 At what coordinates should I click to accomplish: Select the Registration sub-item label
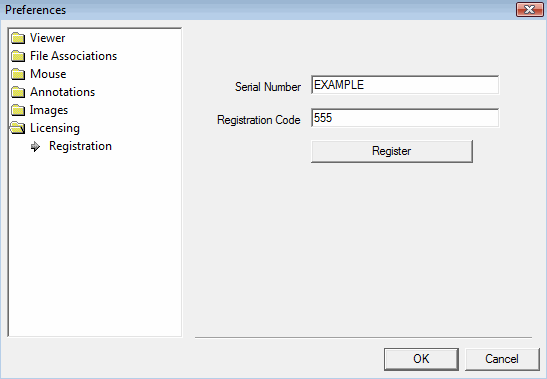pyautogui.click(x=80, y=146)
